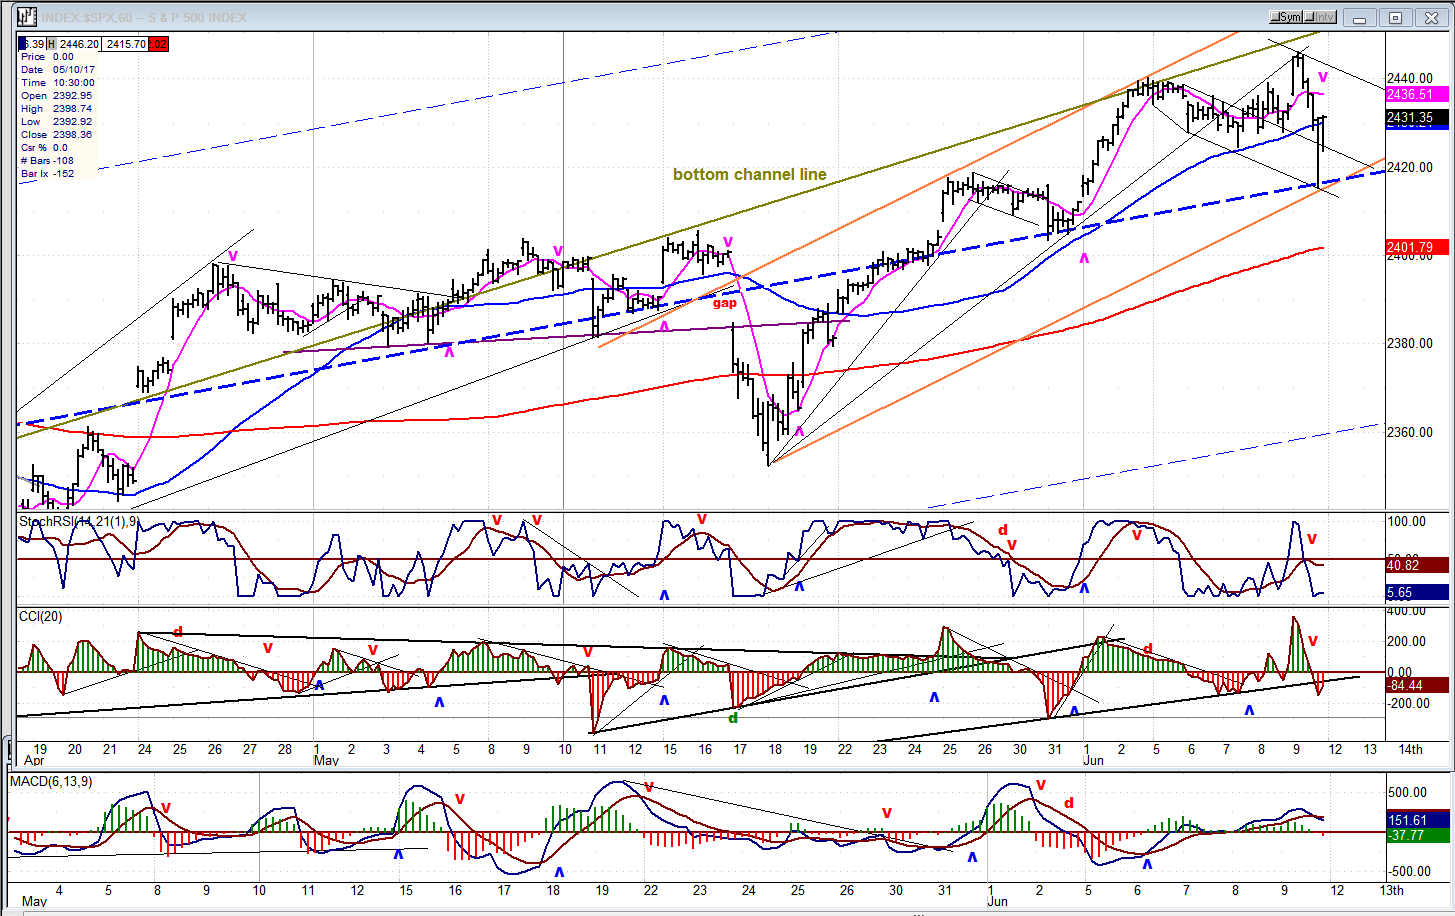Screen dimensions: 1455x916
Task: Click the magenta 2436.51 price tag
Action: (1410, 95)
